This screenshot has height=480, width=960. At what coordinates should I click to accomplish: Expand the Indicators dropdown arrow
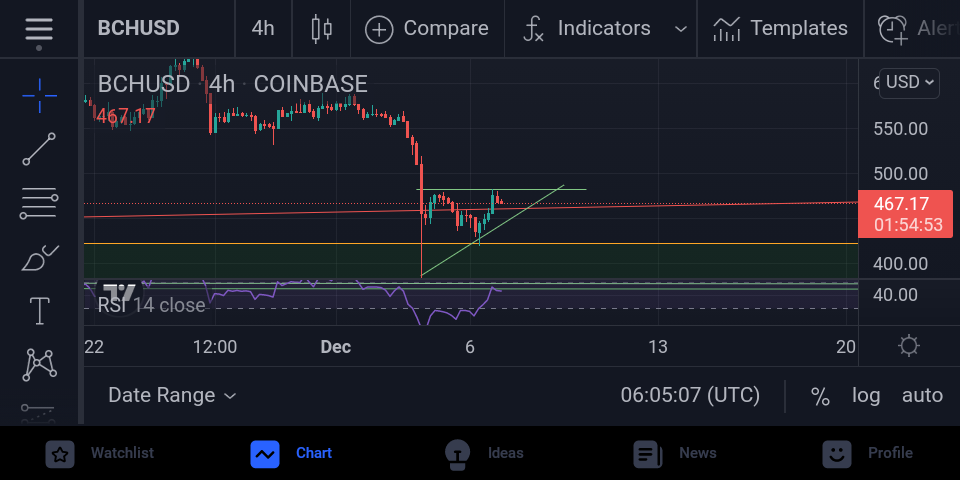[x=680, y=29]
